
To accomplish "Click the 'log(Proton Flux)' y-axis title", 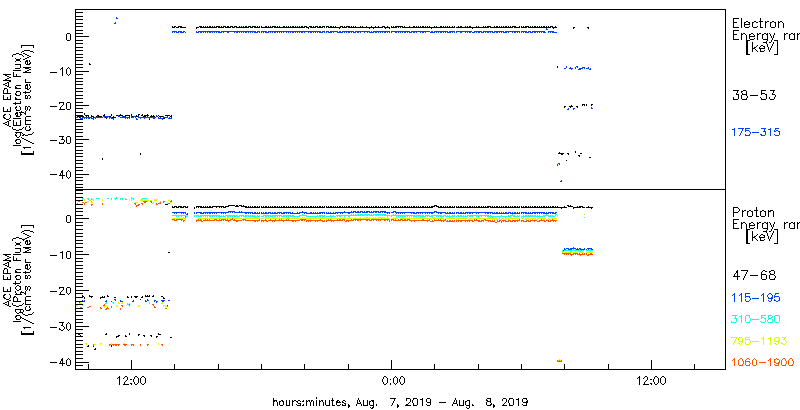I will click(18, 281).
